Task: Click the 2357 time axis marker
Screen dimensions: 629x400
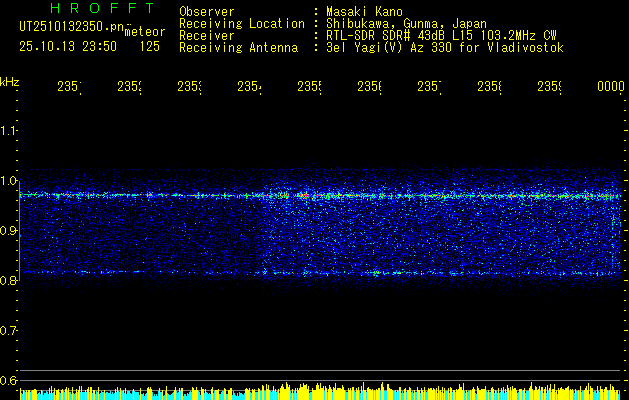Action: (430, 87)
